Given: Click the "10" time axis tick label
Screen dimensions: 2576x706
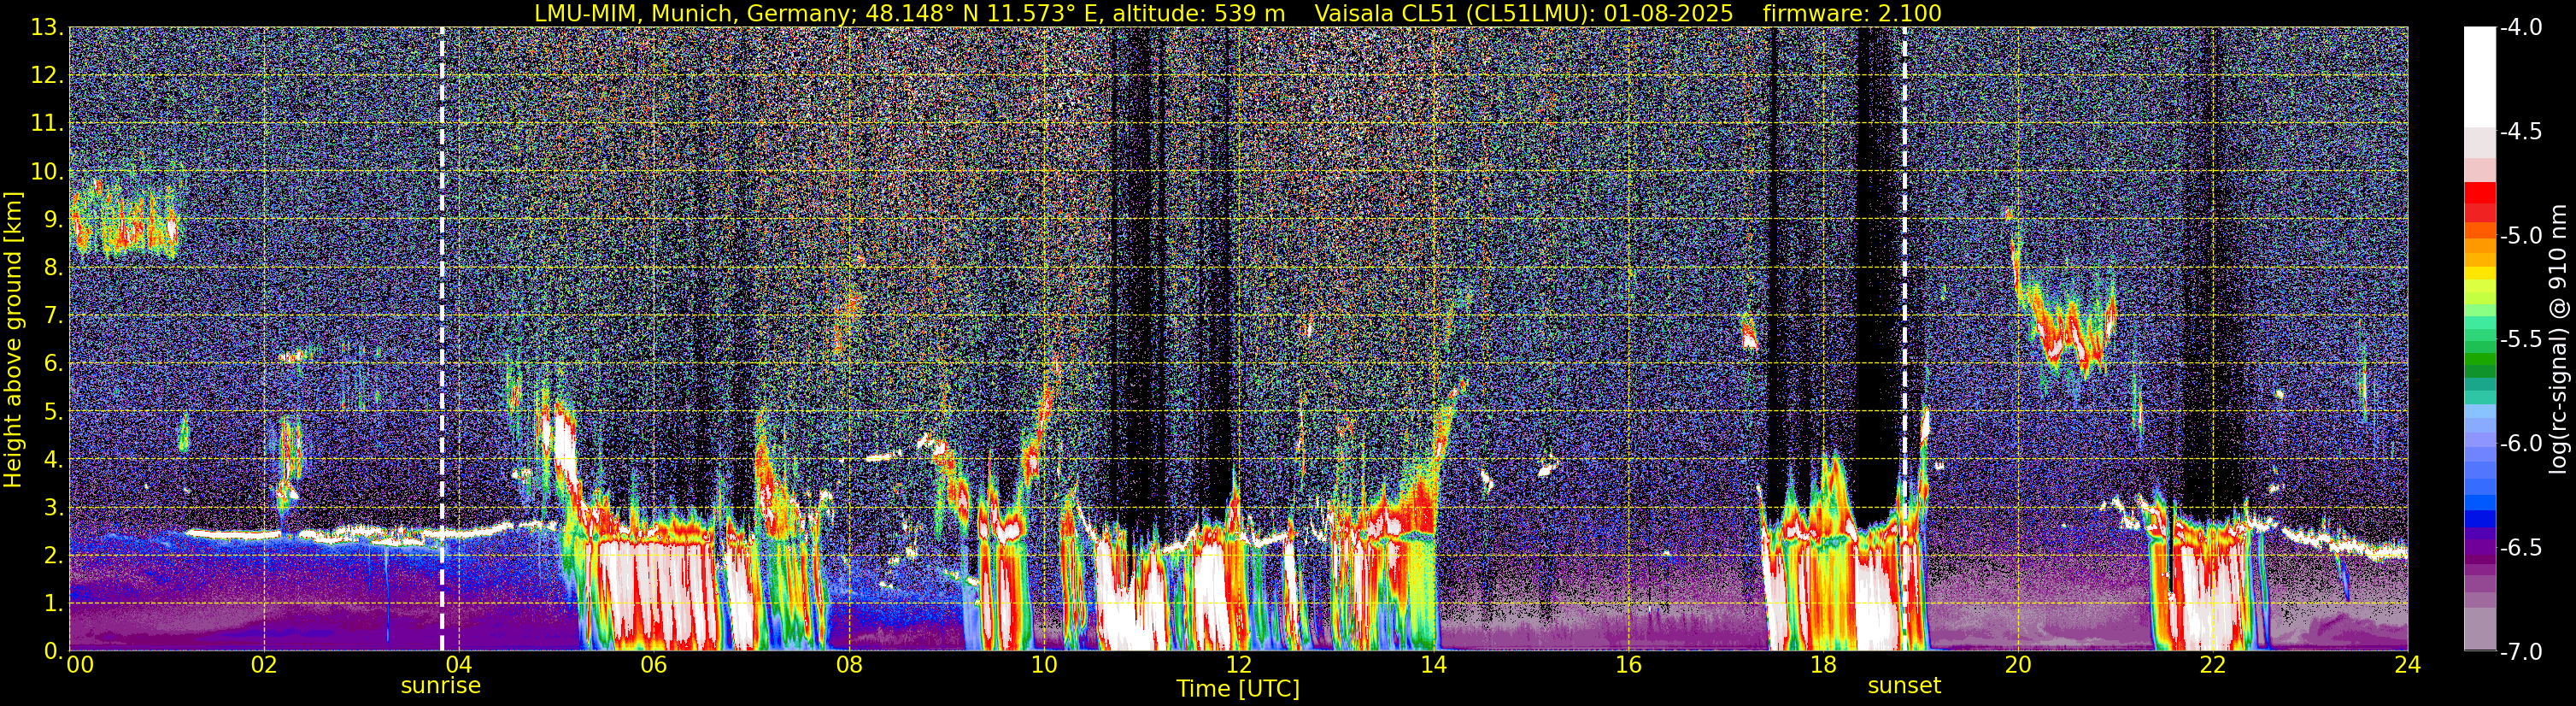Looking at the screenshot, I should [x=1044, y=665].
